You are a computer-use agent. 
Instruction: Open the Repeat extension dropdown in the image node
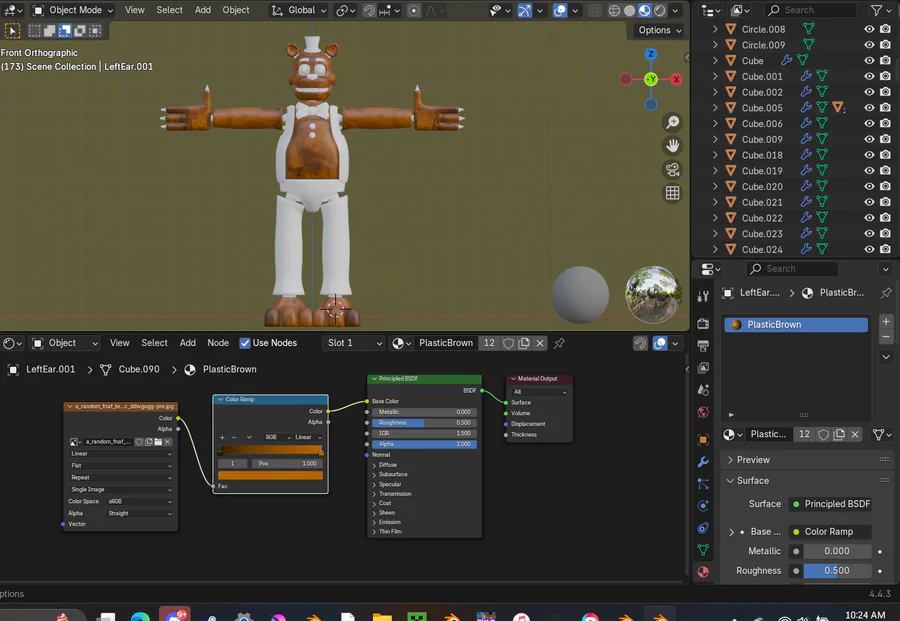click(121, 478)
